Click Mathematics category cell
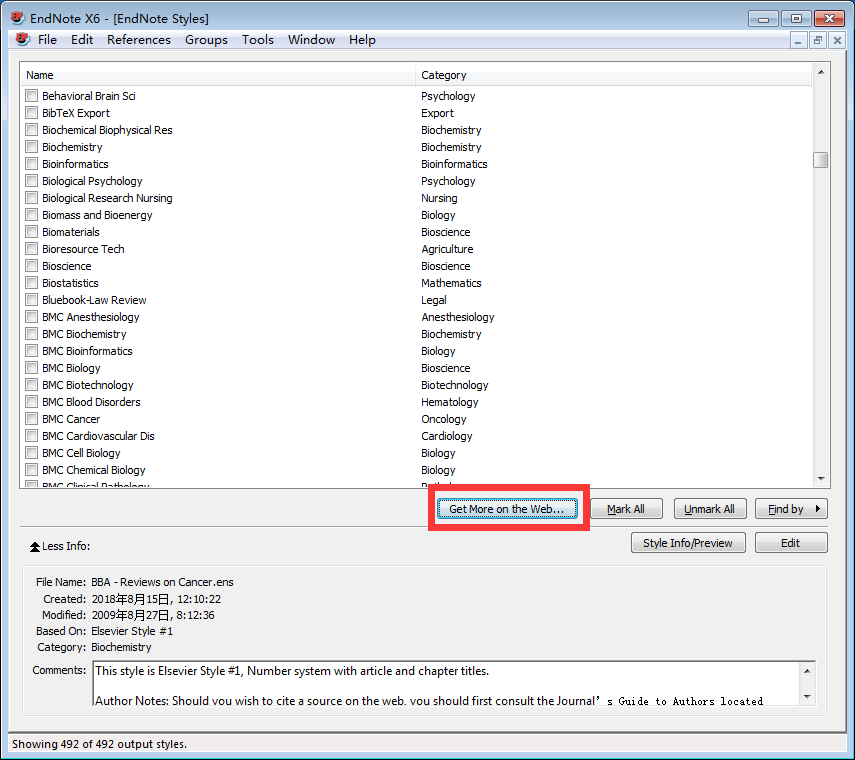The image size is (855, 760). 451,283
